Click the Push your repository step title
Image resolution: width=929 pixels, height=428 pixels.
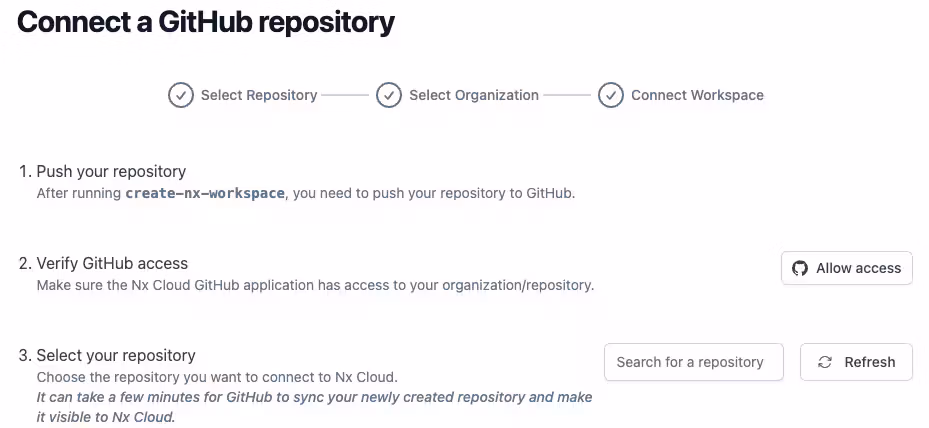pos(111,171)
